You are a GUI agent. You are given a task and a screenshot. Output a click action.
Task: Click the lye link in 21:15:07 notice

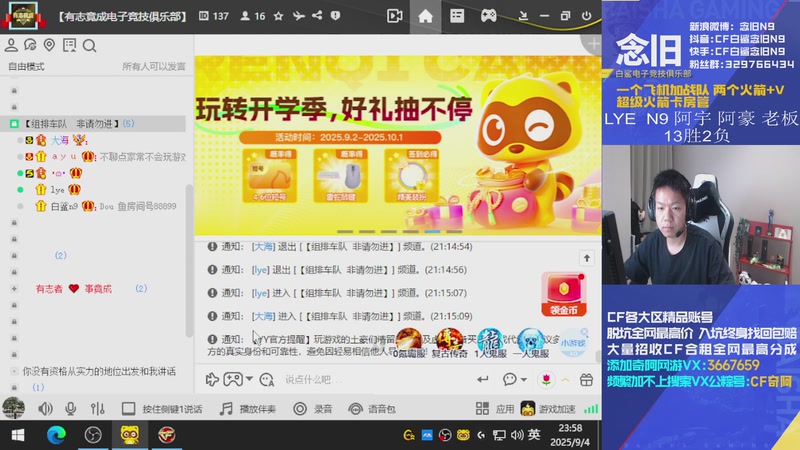click(x=261, y=293)
